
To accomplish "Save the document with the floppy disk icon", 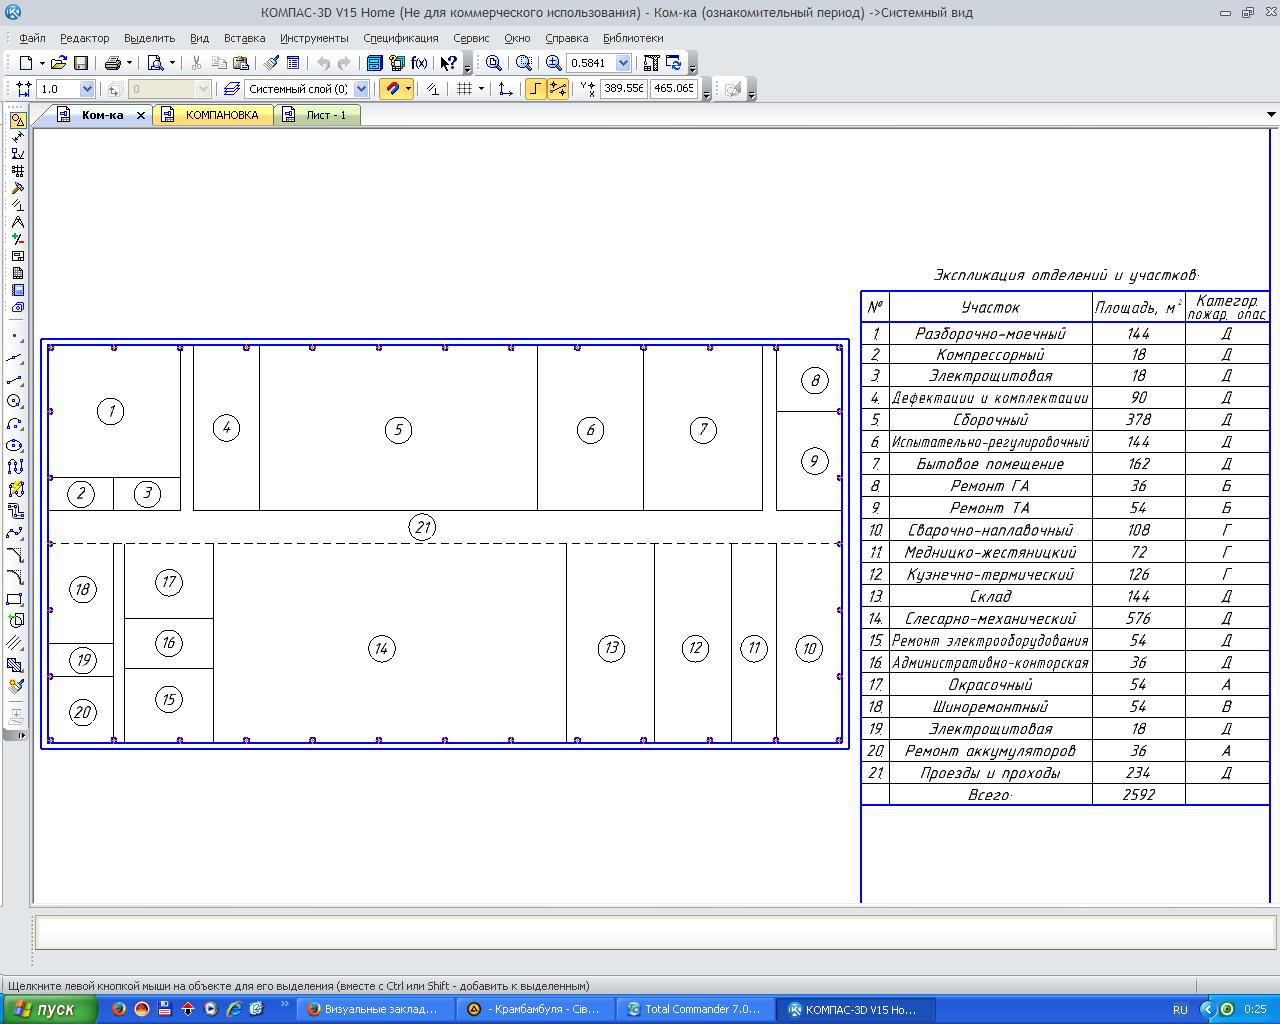I will 81,63.
